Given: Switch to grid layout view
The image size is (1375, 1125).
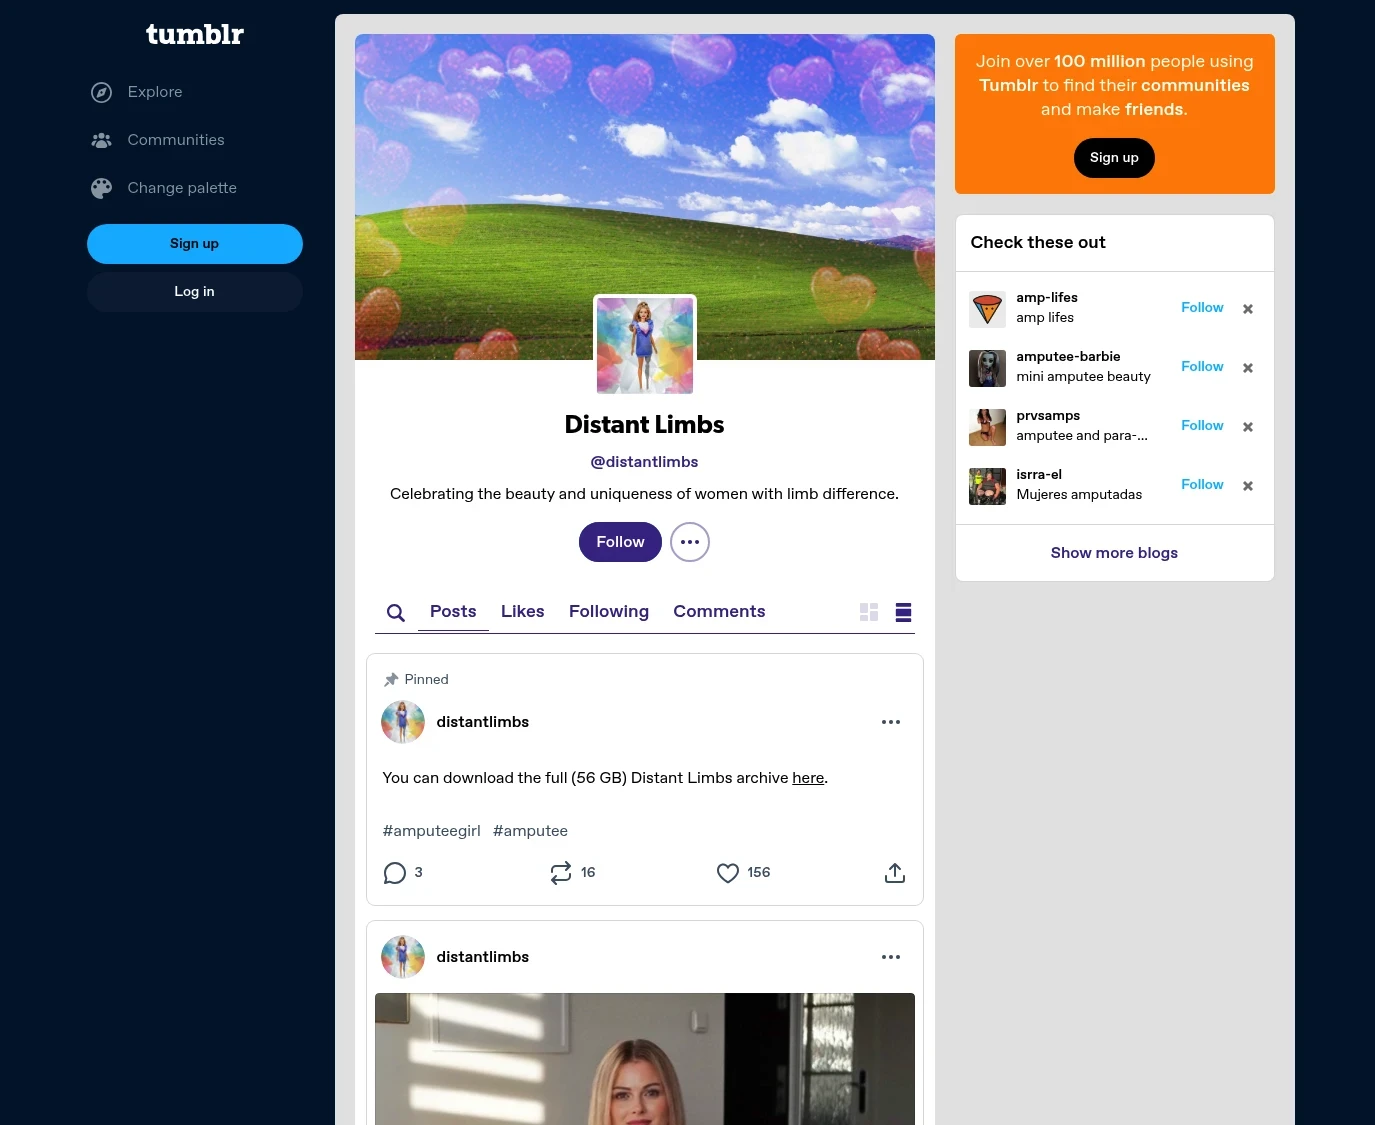Looking at the screenshot, I should click(x=869, y=613).
